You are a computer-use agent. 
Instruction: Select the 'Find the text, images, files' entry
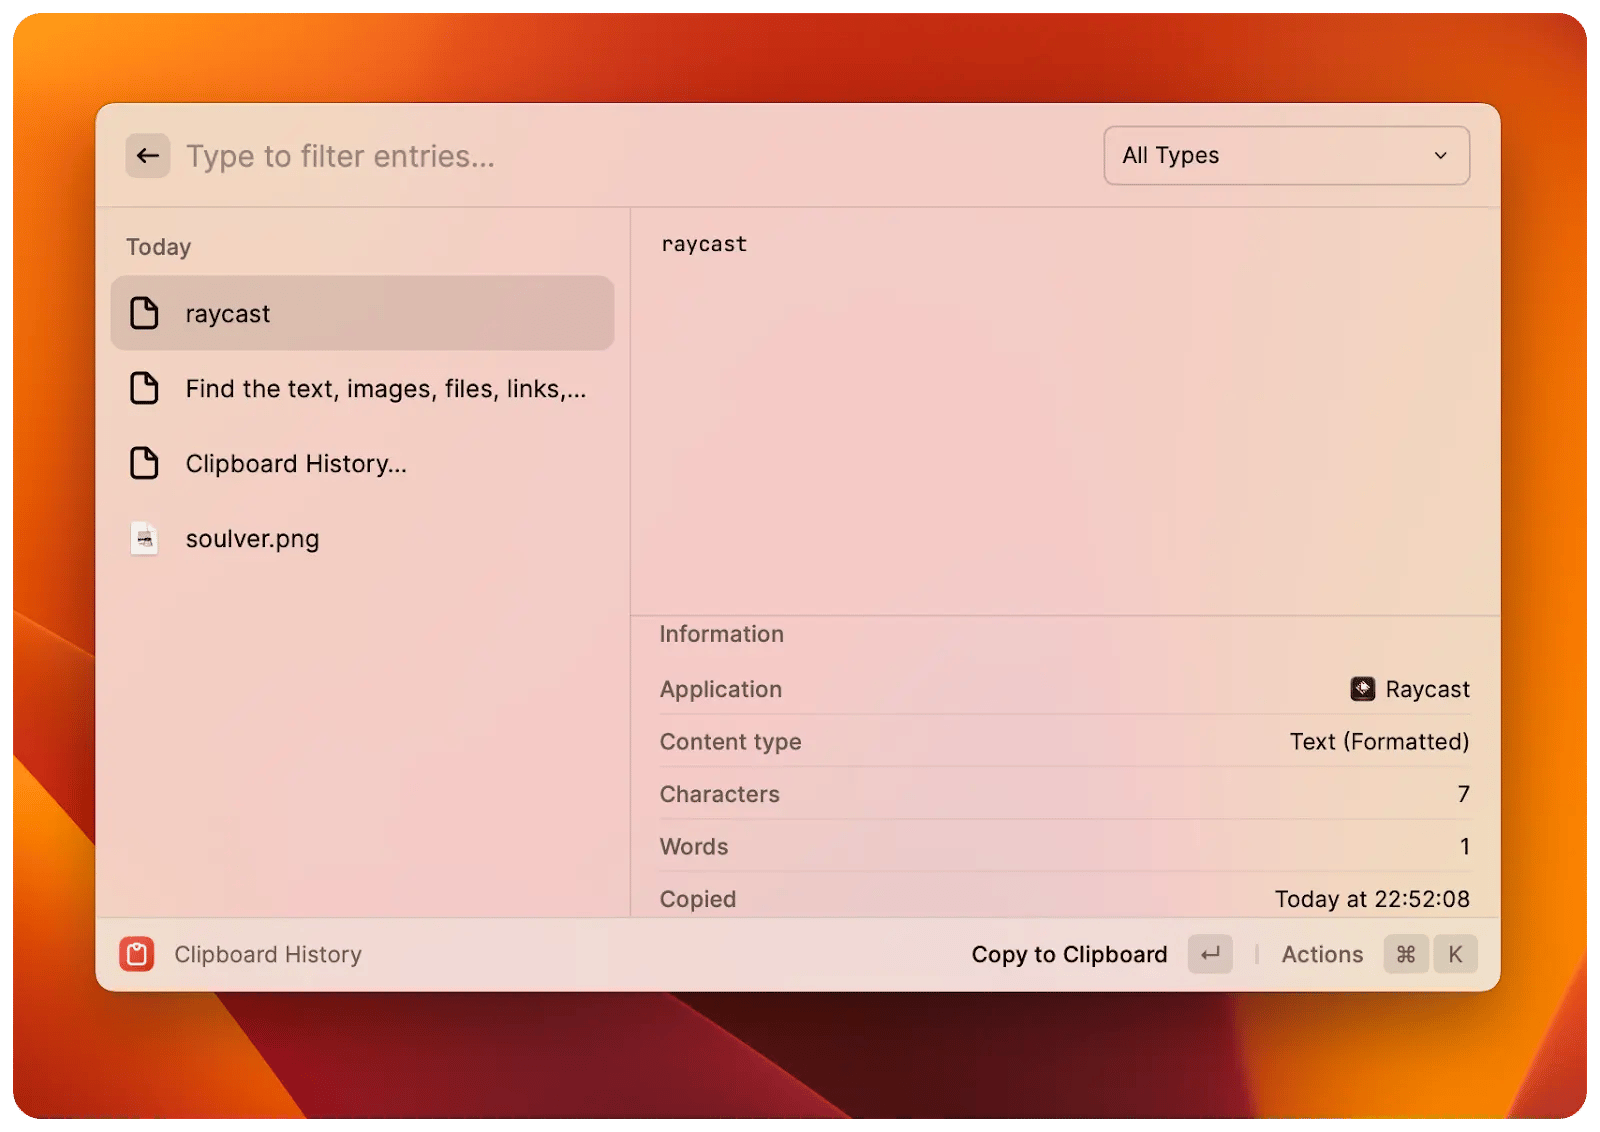[x=362, y=388]
